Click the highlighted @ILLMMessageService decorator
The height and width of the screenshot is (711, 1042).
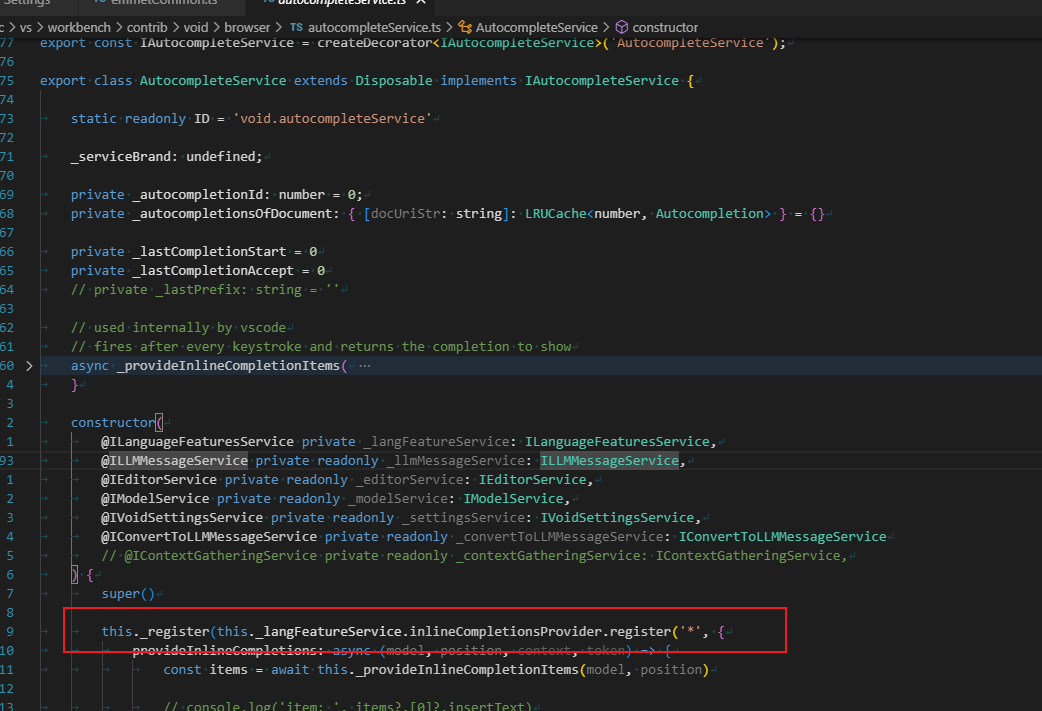(174, 461)
